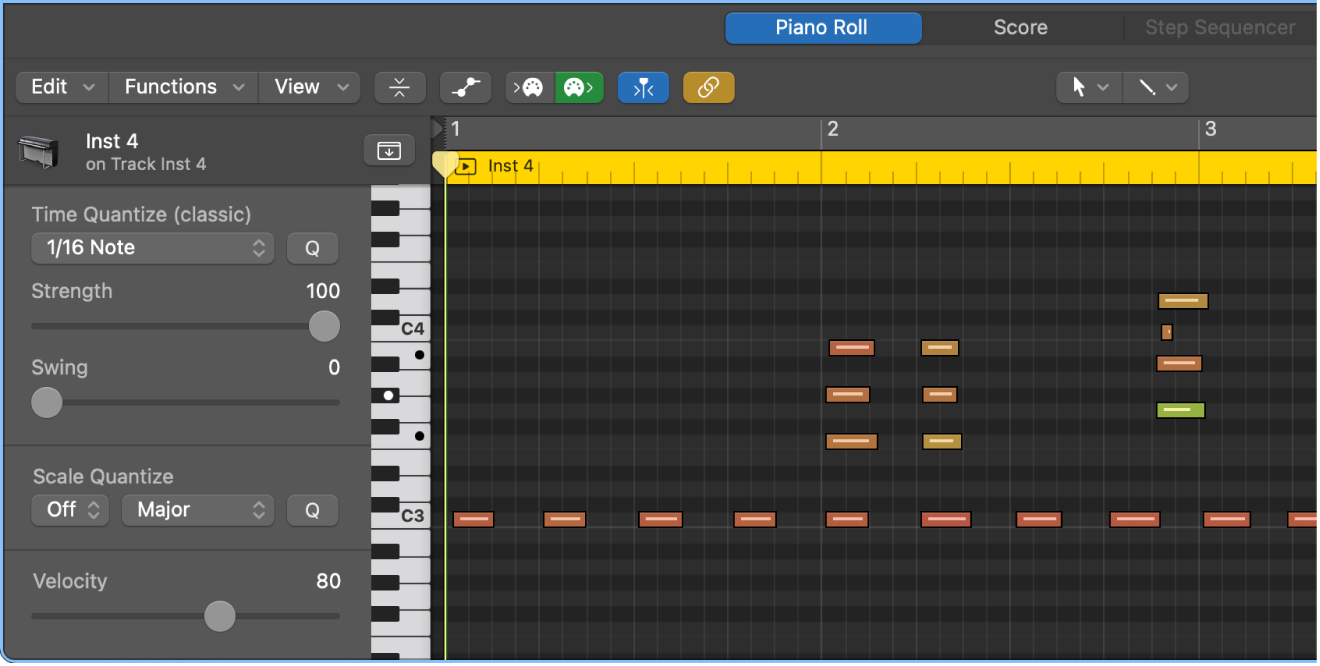
Task: Click the MIDI In palette icon
Action: click(x=531, y=88)
